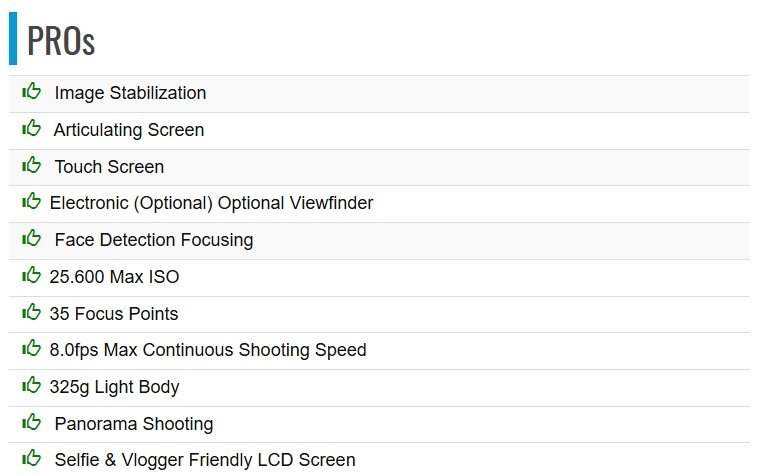Click thumbs-up icon beside Selfie & Vlogger row
This screenshot has height=475, width=762.
click(x=32, y=459)
